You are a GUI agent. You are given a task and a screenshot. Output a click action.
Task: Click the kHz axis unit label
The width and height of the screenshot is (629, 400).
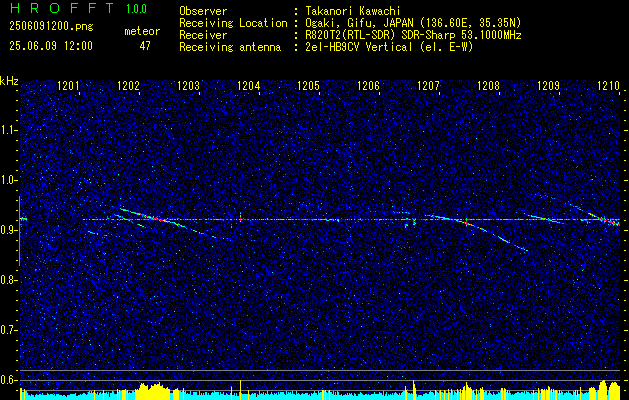[x=9, y=81]
